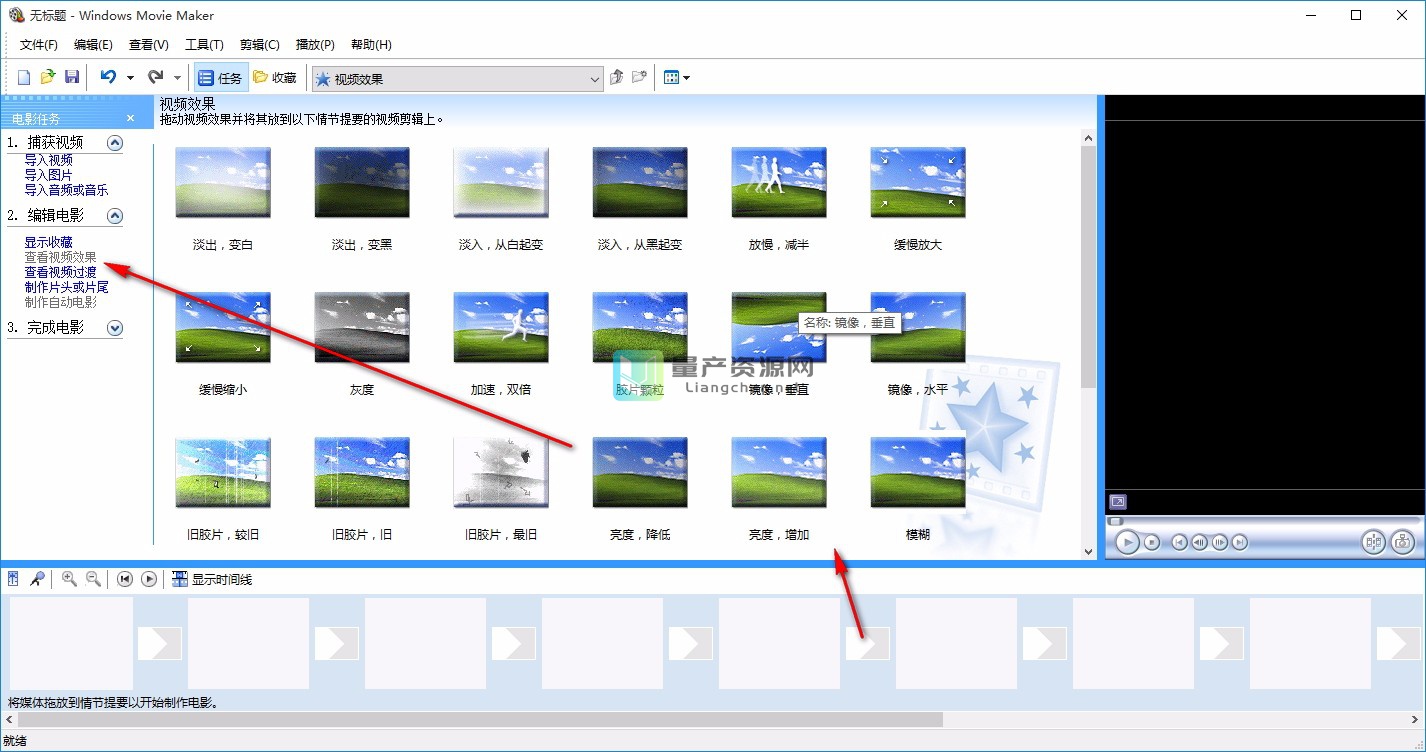
Task: Select the 淡入，从黑起变 effect thumbnail
Action: (x=639, y=182)
